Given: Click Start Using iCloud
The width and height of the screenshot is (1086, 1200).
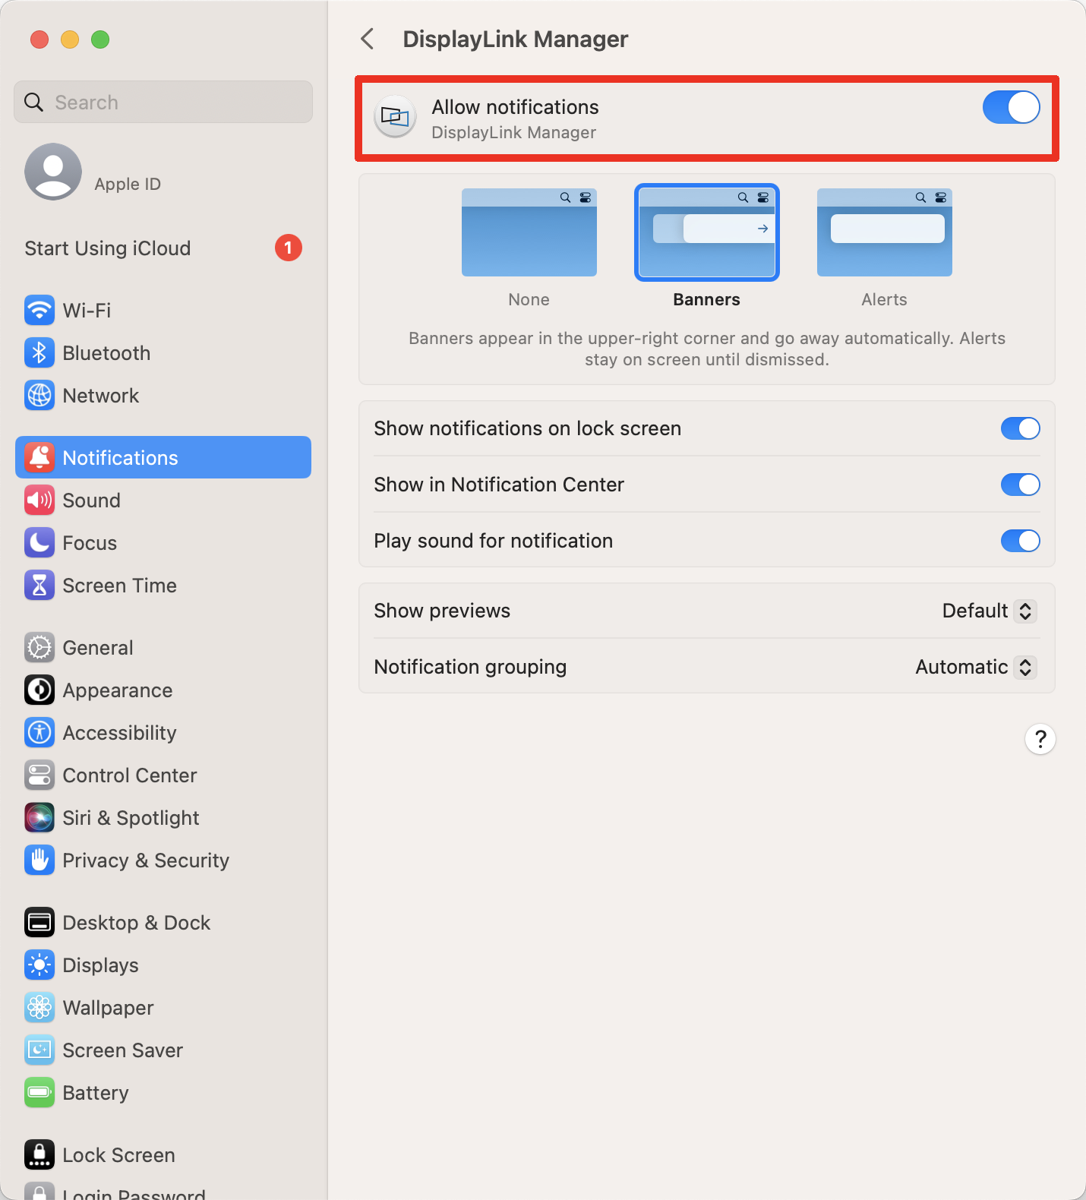Looking at the screenshot, I should pyautogui.click(x=108, y=248).
